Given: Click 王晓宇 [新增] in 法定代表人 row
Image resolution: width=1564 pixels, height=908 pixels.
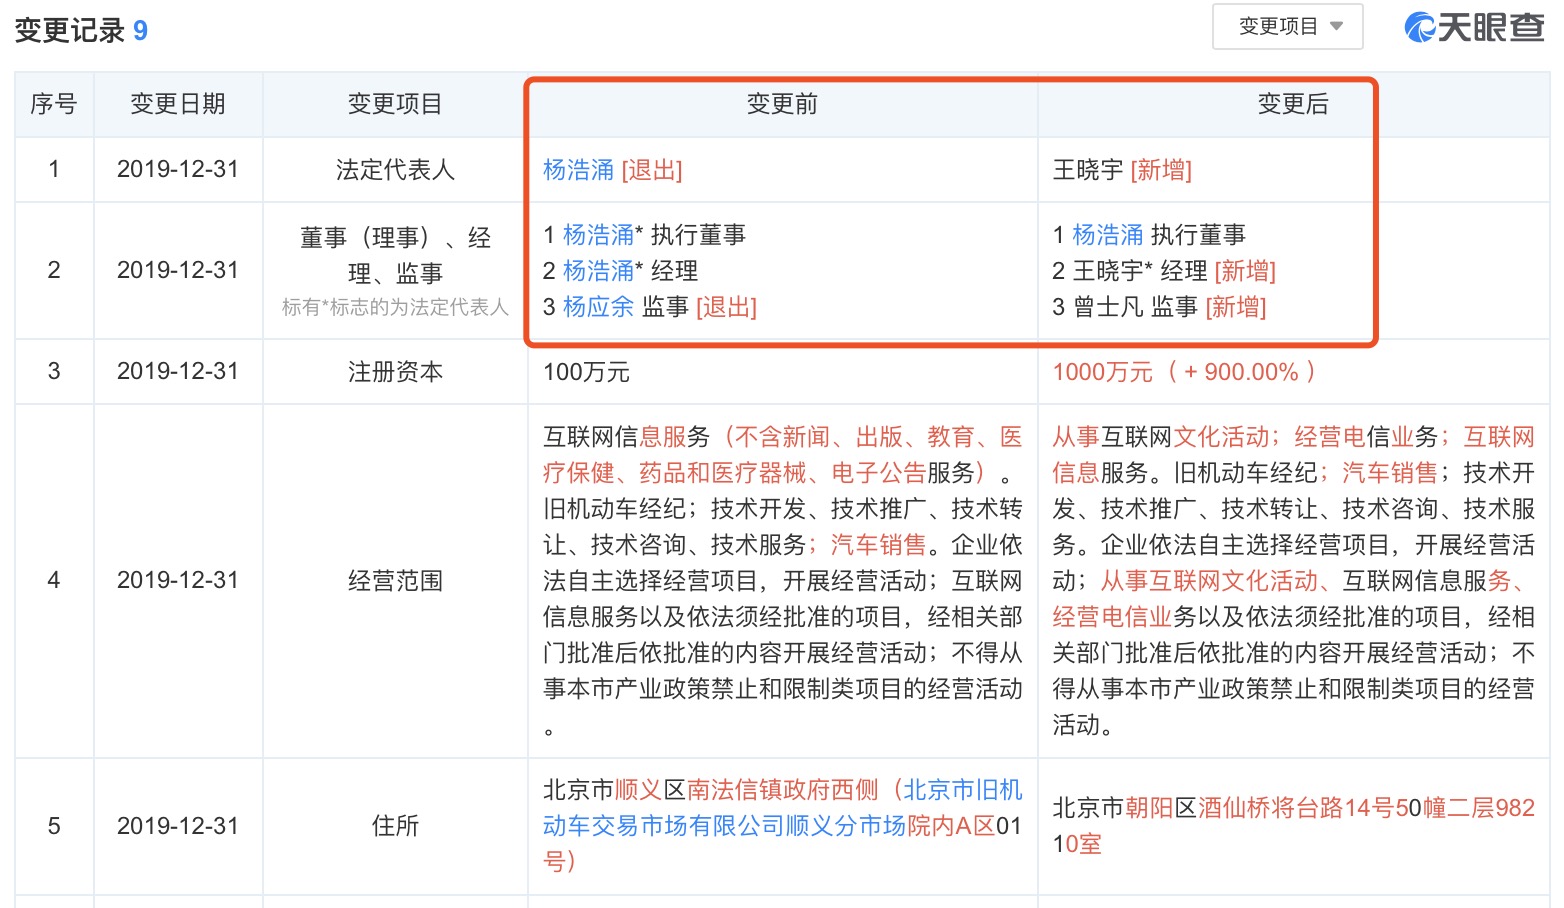Looking at the screenshot, I should point(1122,170).
